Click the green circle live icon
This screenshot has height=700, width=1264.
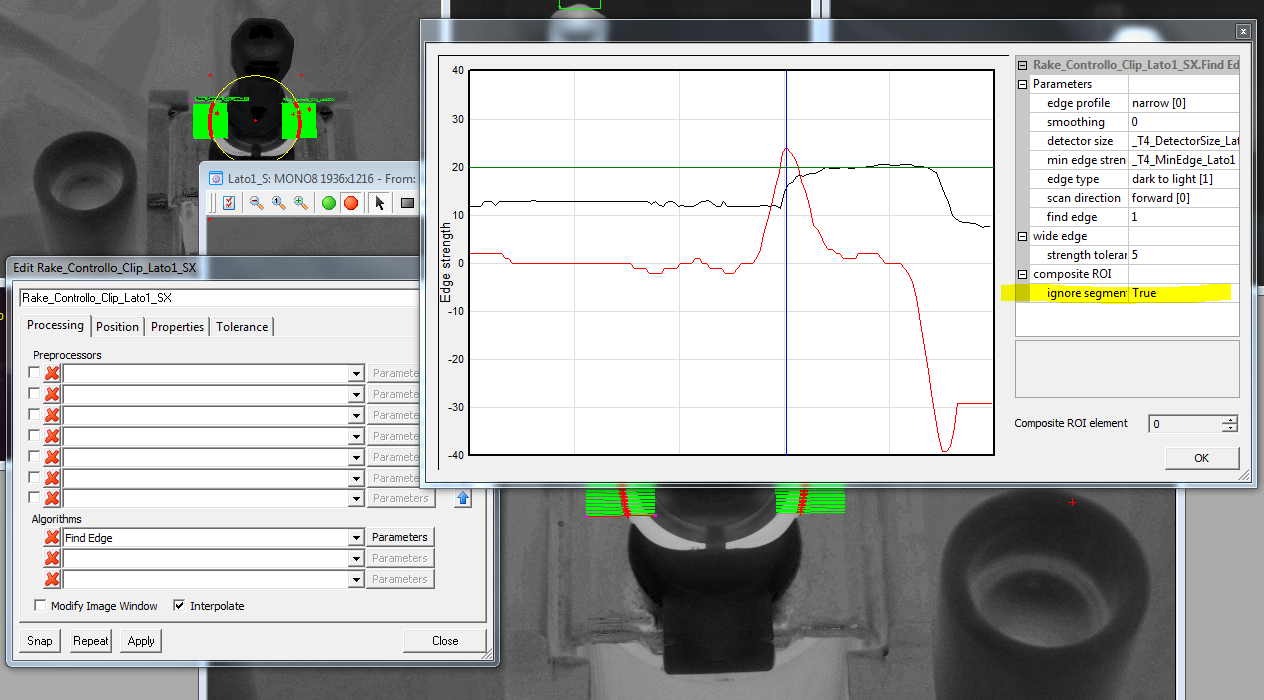click(x=329, y=203)
